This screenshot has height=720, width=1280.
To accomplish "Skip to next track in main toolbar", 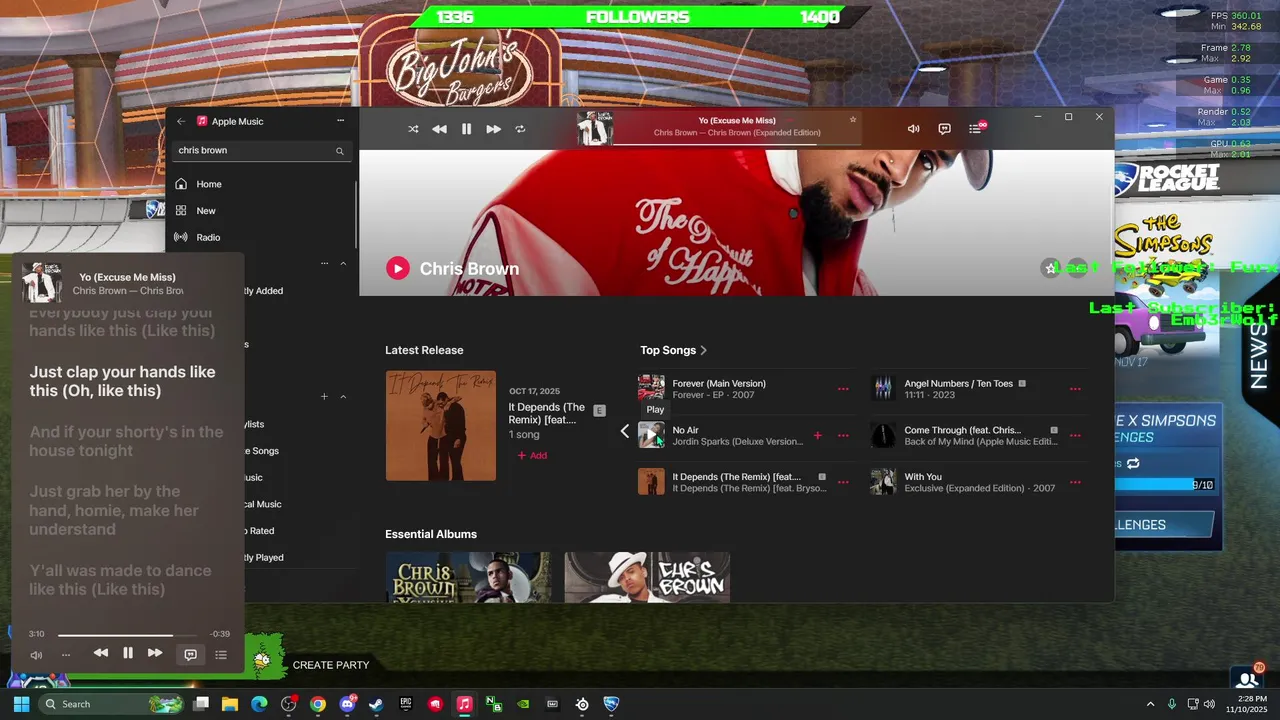I will pyautogui.click(x=493, y=129).
